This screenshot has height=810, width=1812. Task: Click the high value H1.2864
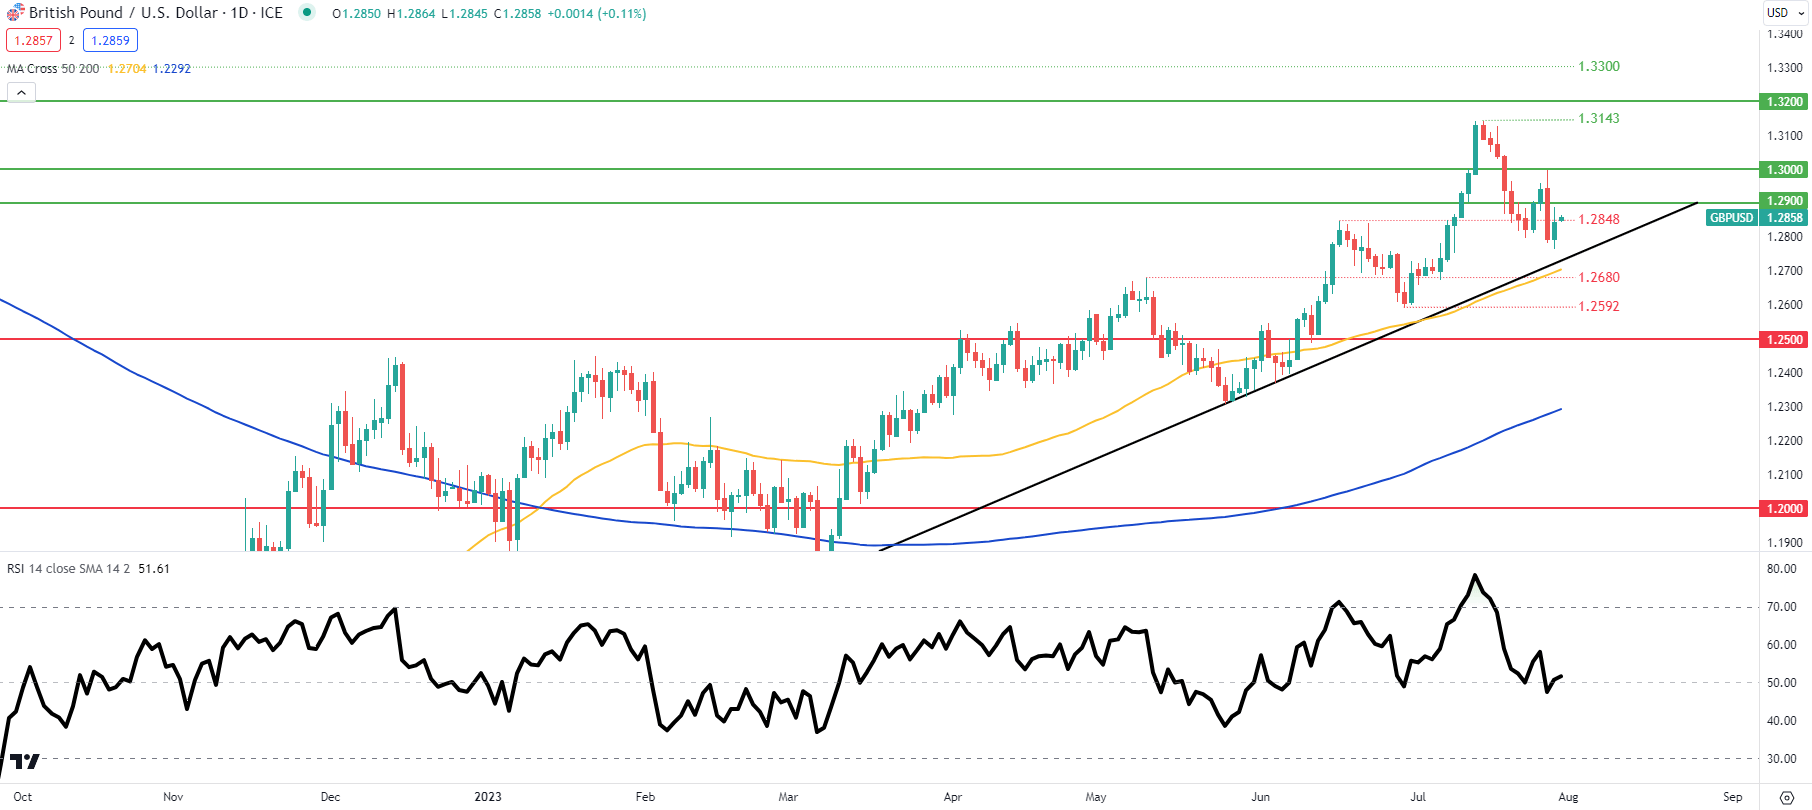pyautogui.click(x=411, y=14)
